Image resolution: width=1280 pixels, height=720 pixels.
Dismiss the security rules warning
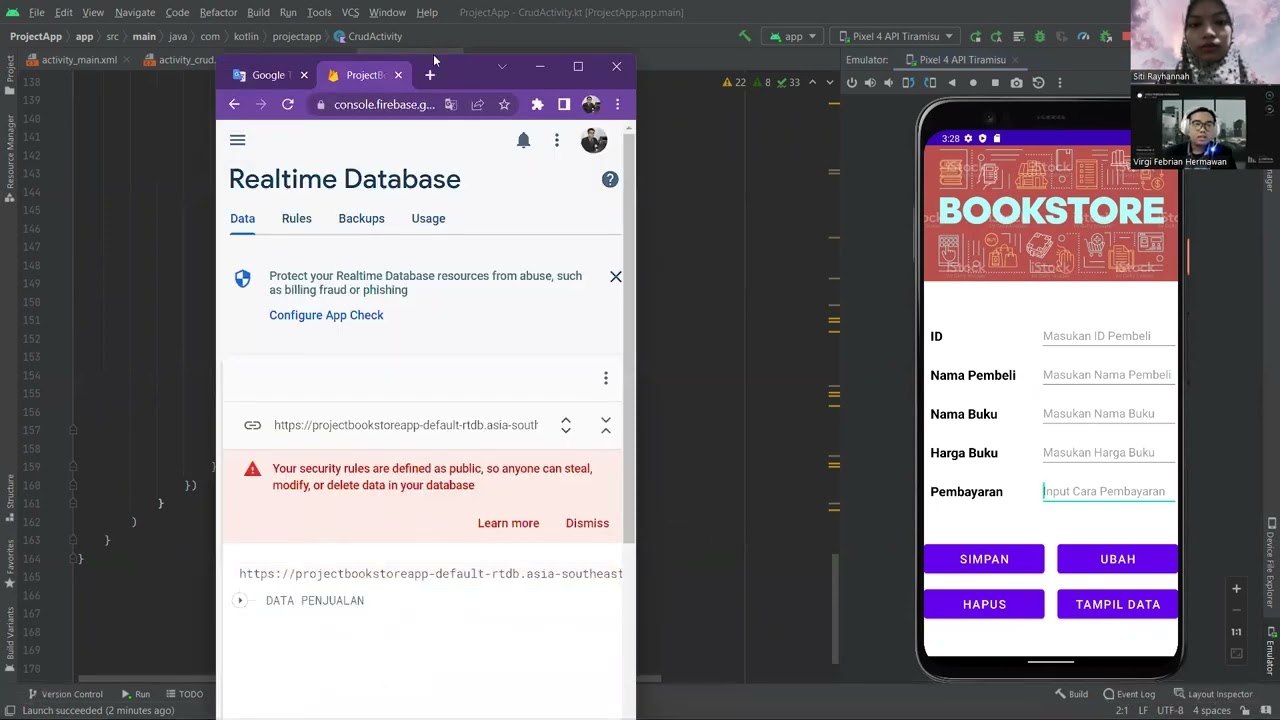[587, 523]
